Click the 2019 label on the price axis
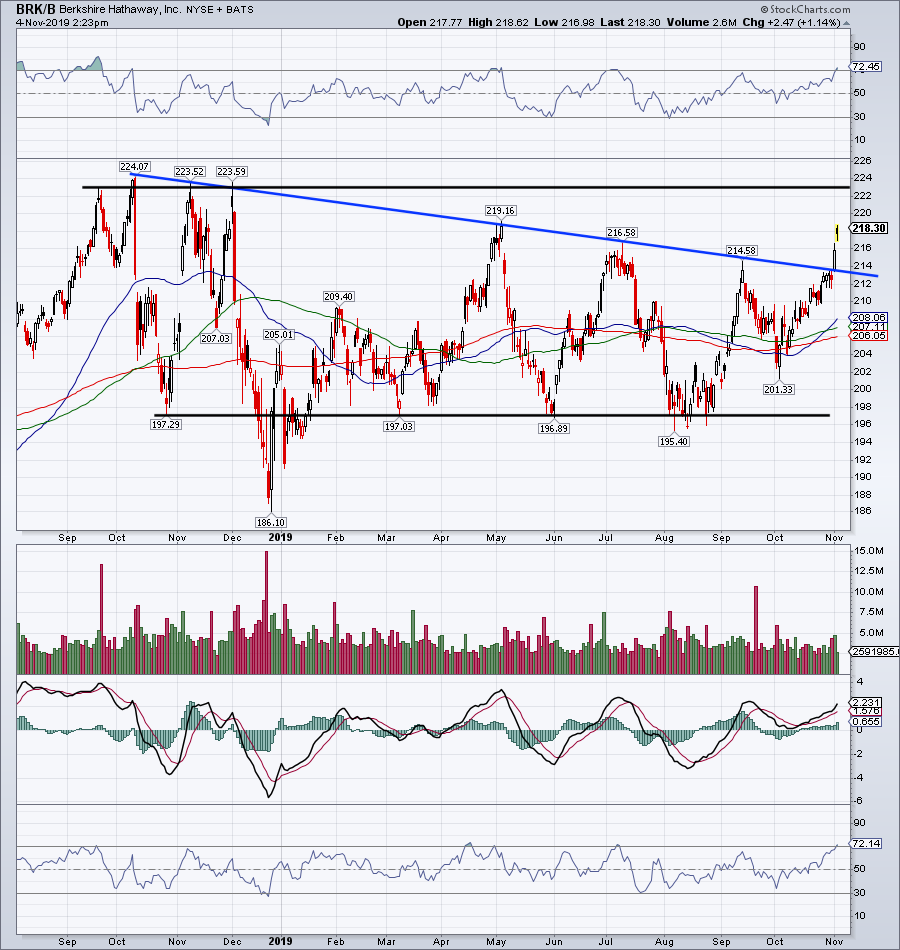This screenshot has width=900, height=950. [x=280, y=537]
